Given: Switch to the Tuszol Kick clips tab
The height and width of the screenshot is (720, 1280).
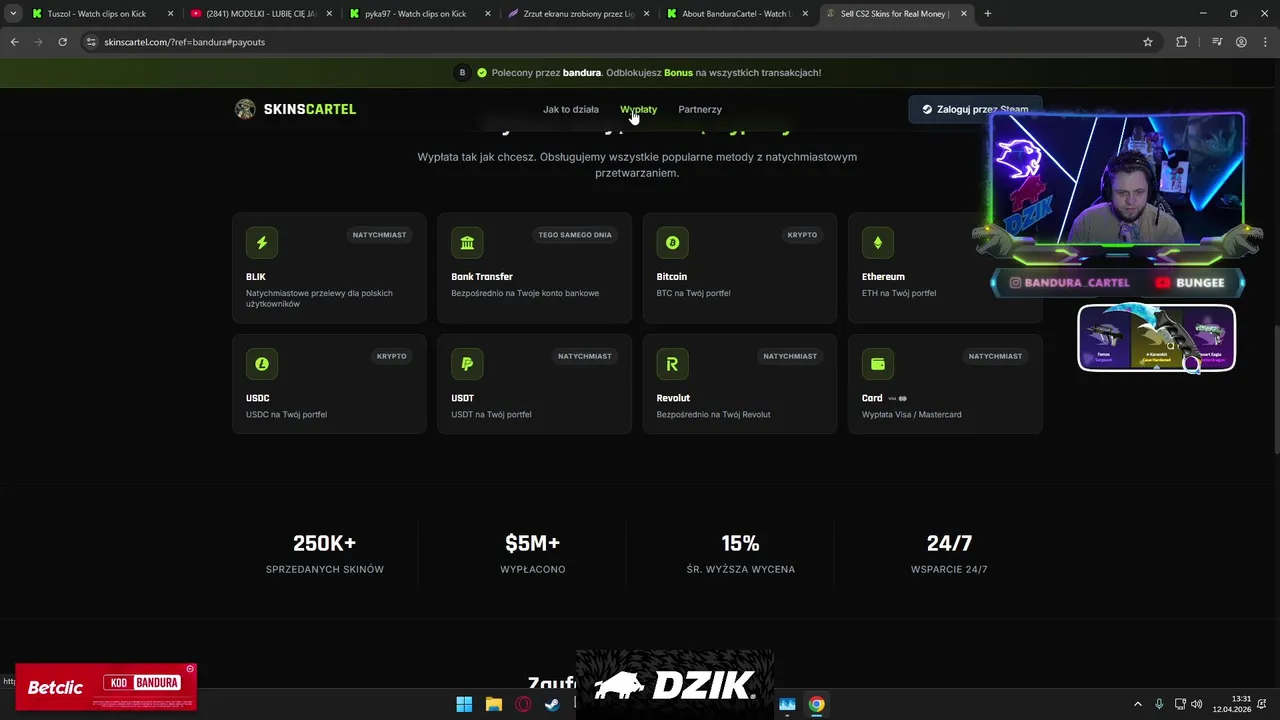Looking at the screenshot, I should (x=103, y=14).
